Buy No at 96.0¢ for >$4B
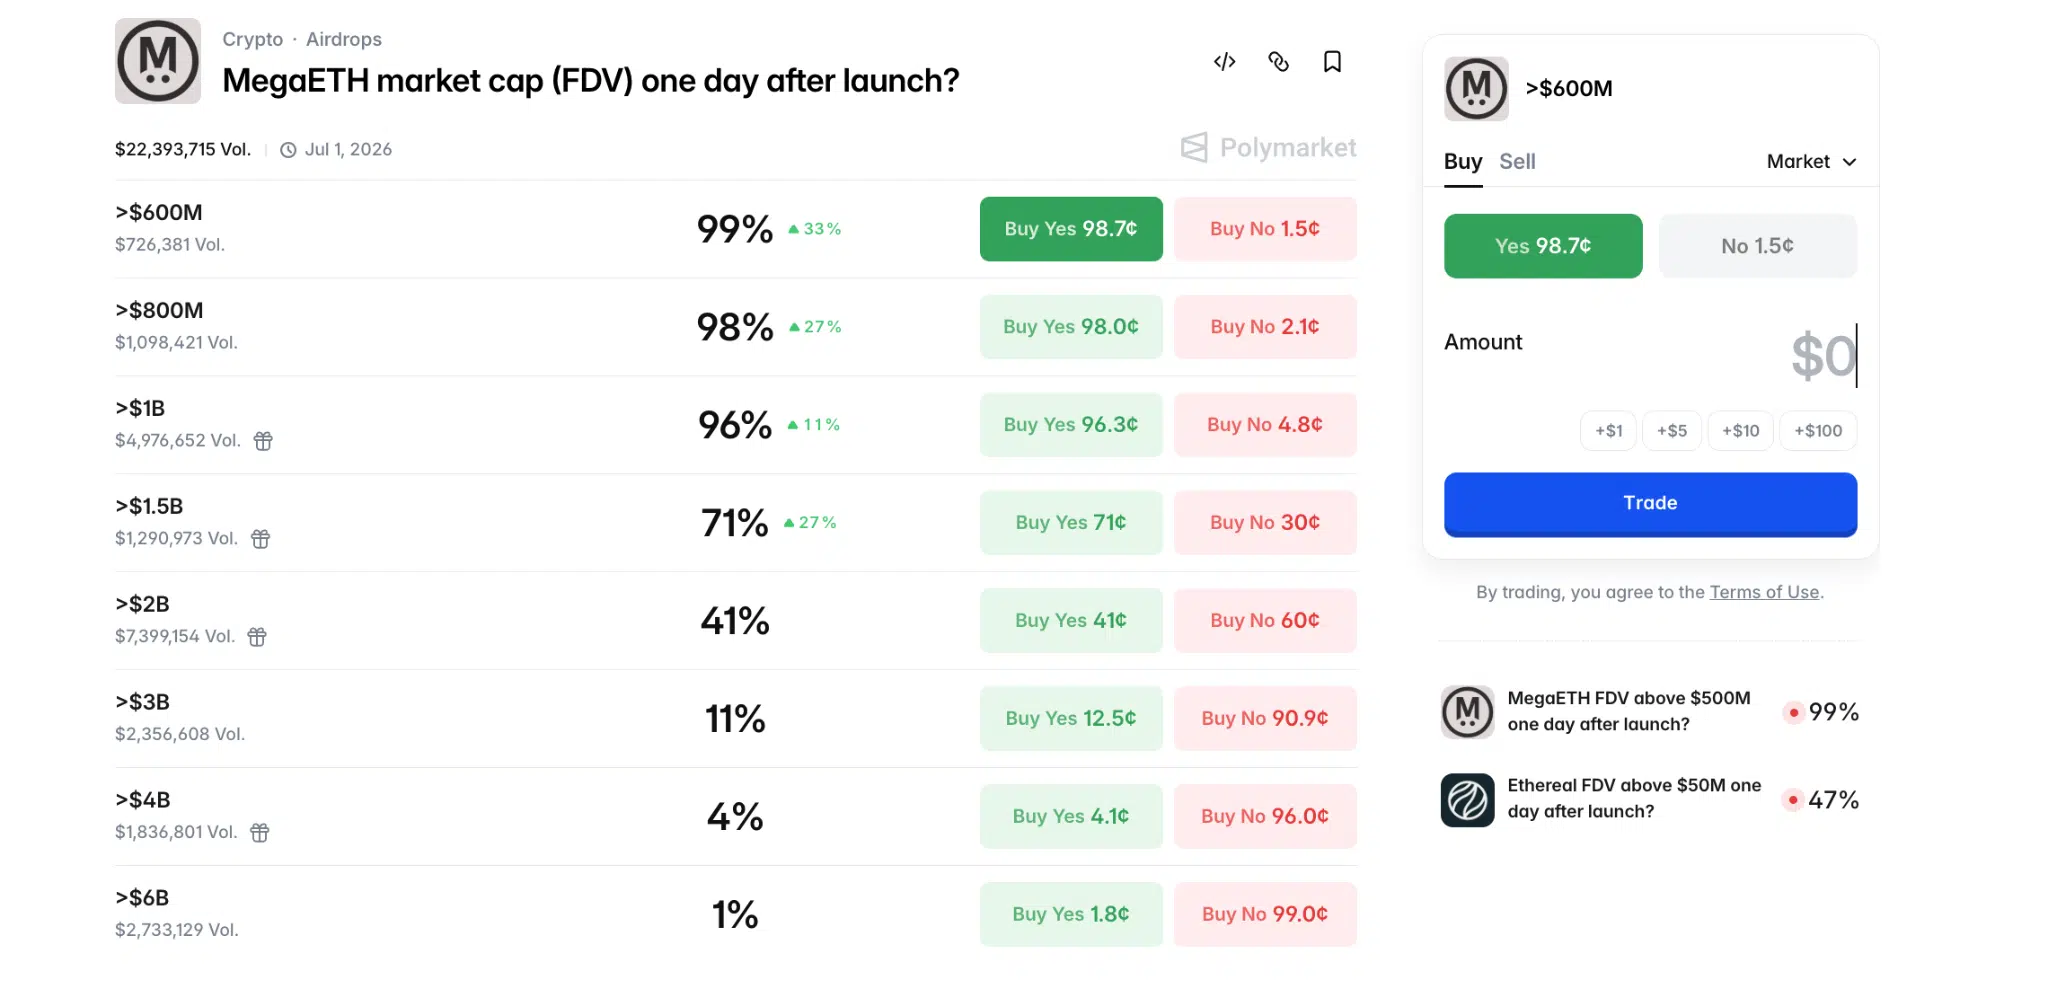 (1265, 817)
